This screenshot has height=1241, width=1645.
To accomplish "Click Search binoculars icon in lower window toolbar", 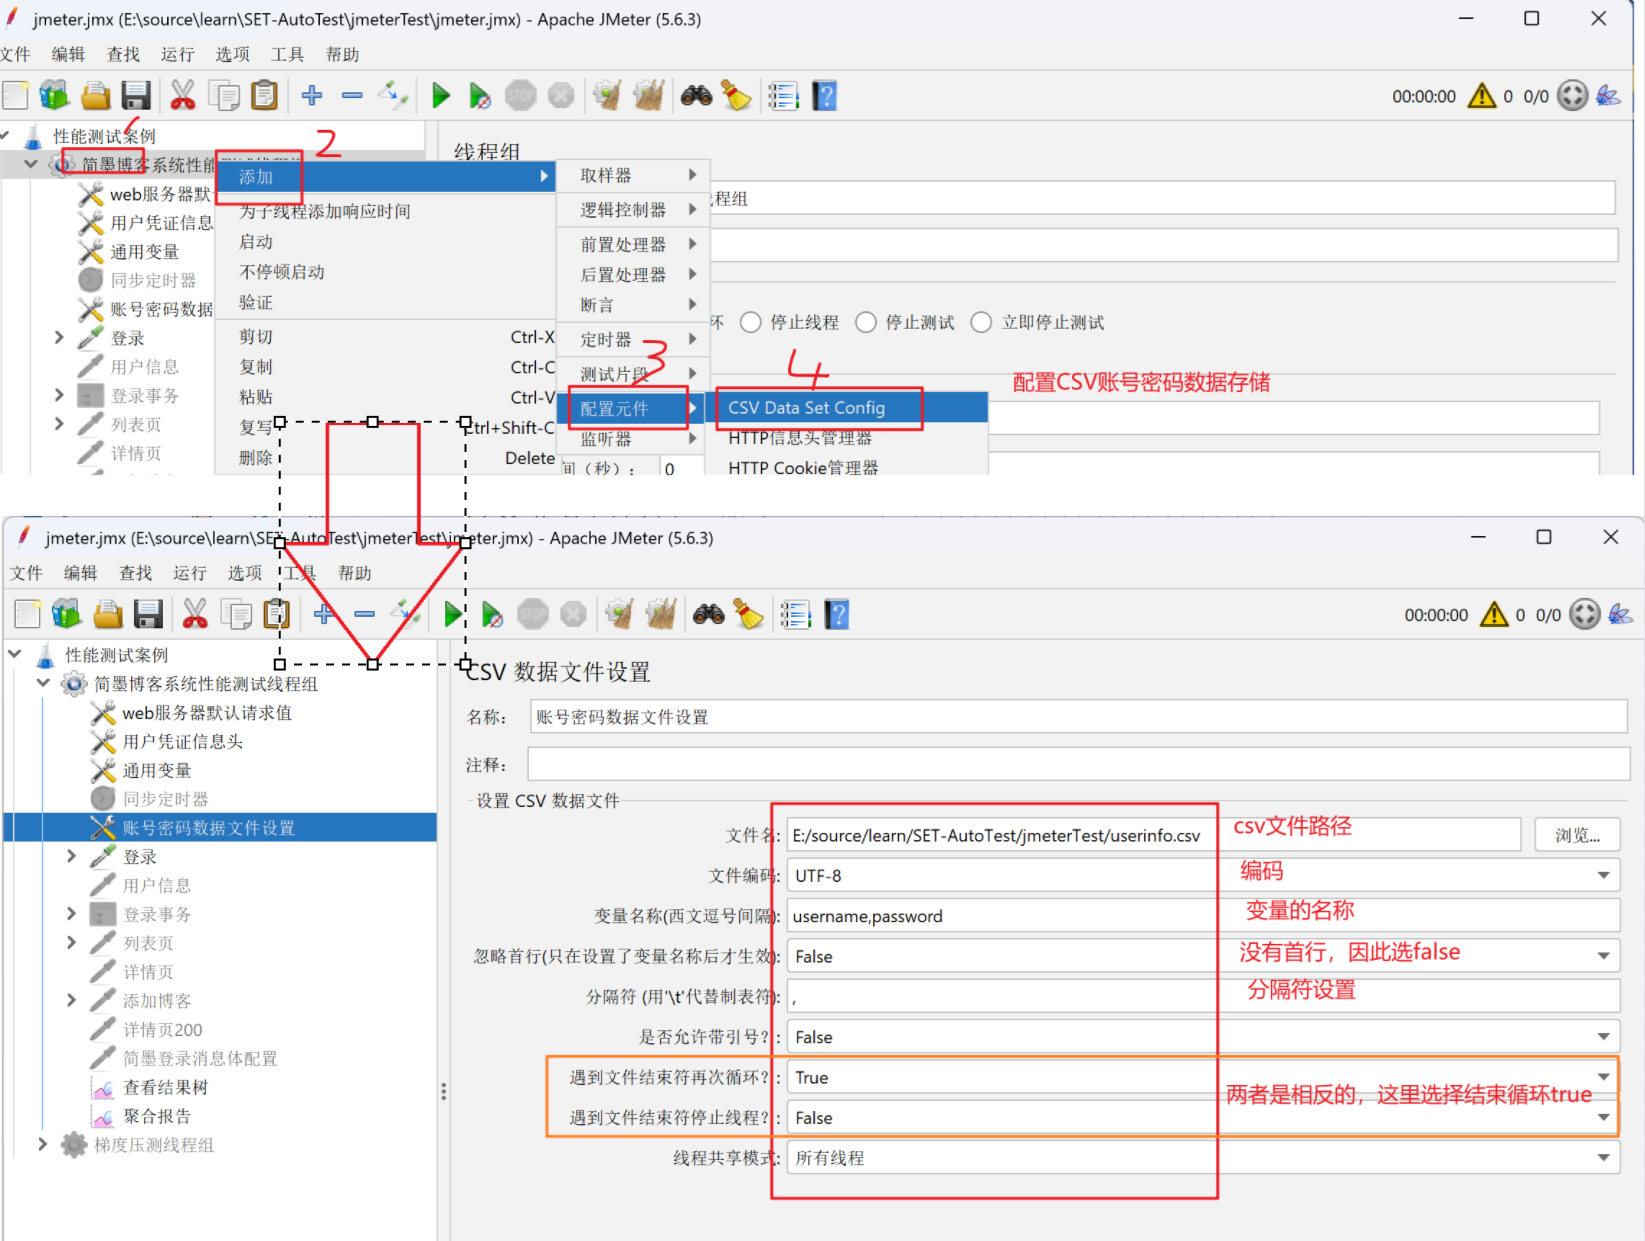I will click(x=708, y=614).
